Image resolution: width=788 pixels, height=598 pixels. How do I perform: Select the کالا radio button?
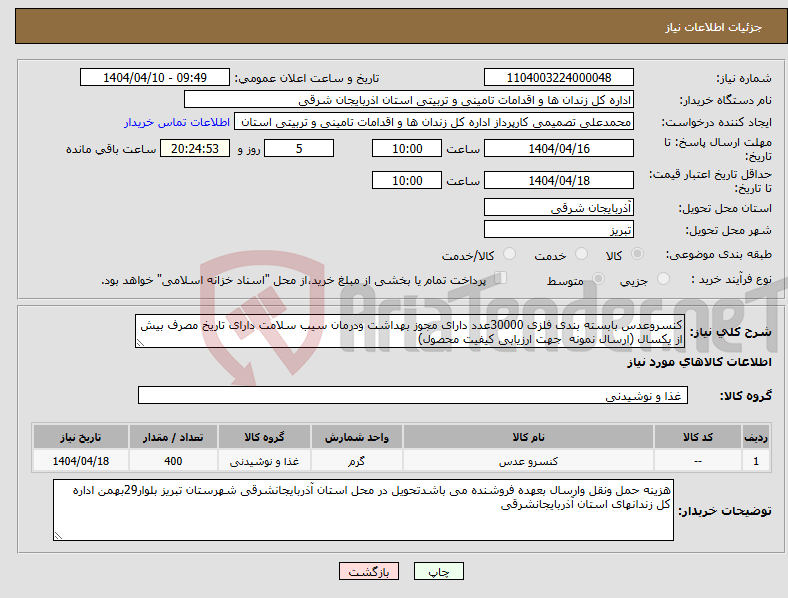tap(637, 254)
